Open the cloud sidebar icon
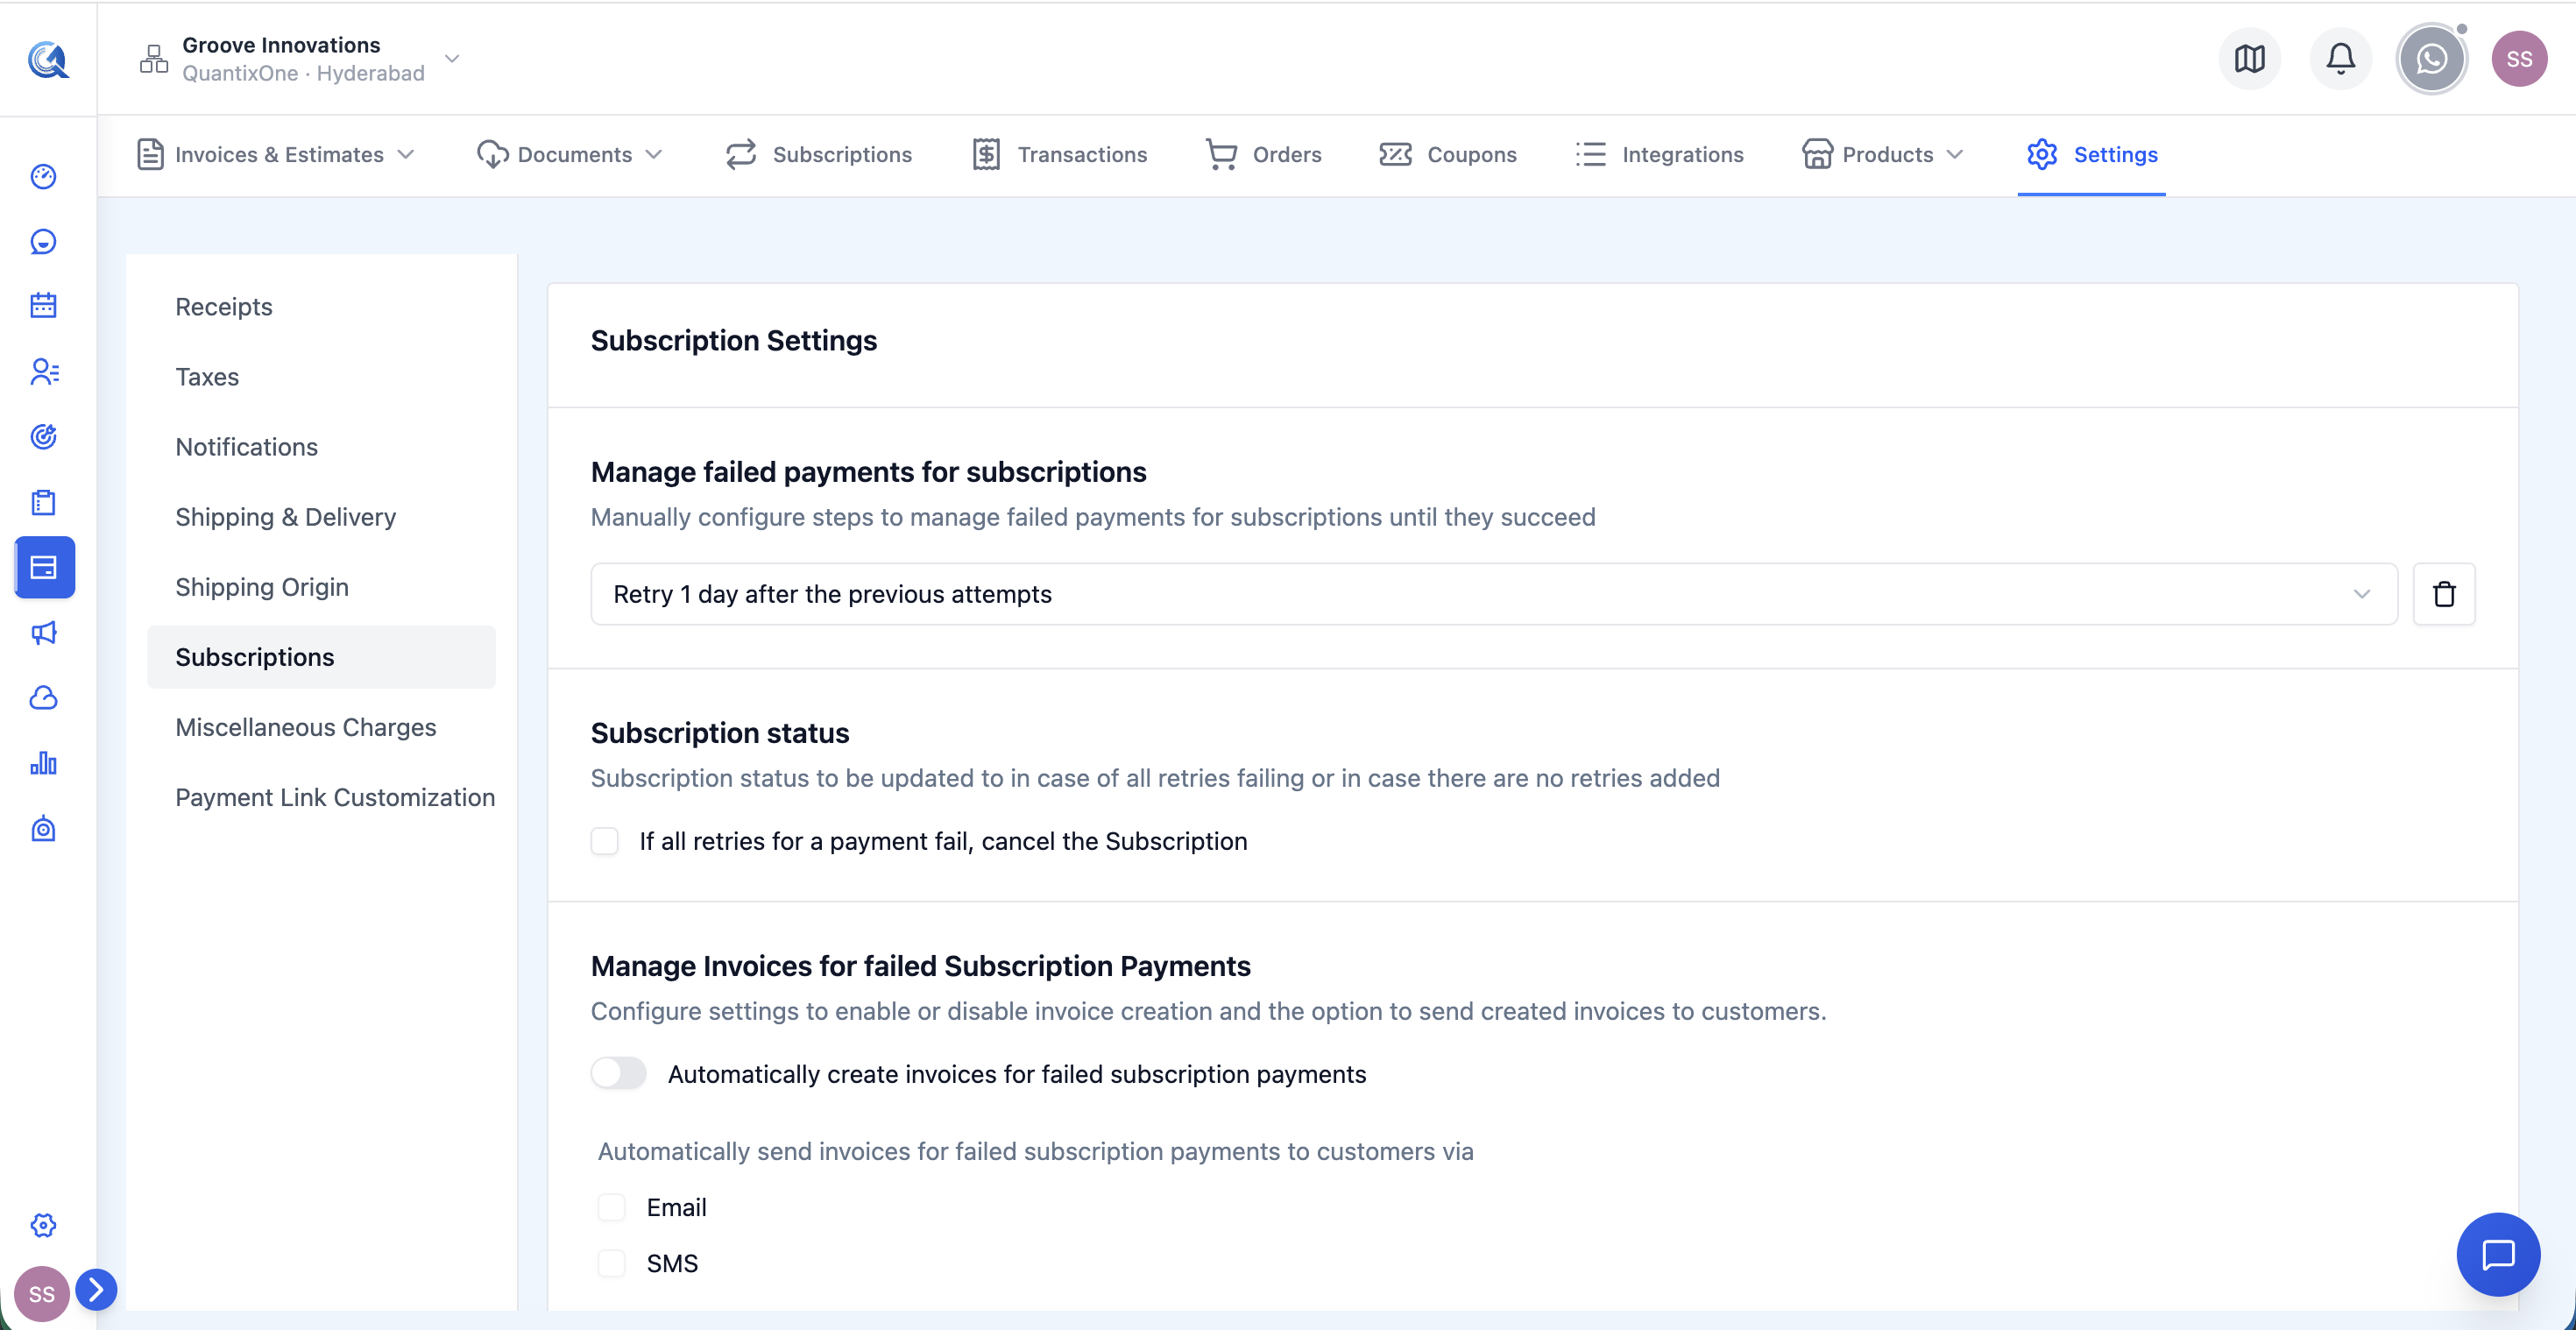The image size is (2576, 1330). 43,698
